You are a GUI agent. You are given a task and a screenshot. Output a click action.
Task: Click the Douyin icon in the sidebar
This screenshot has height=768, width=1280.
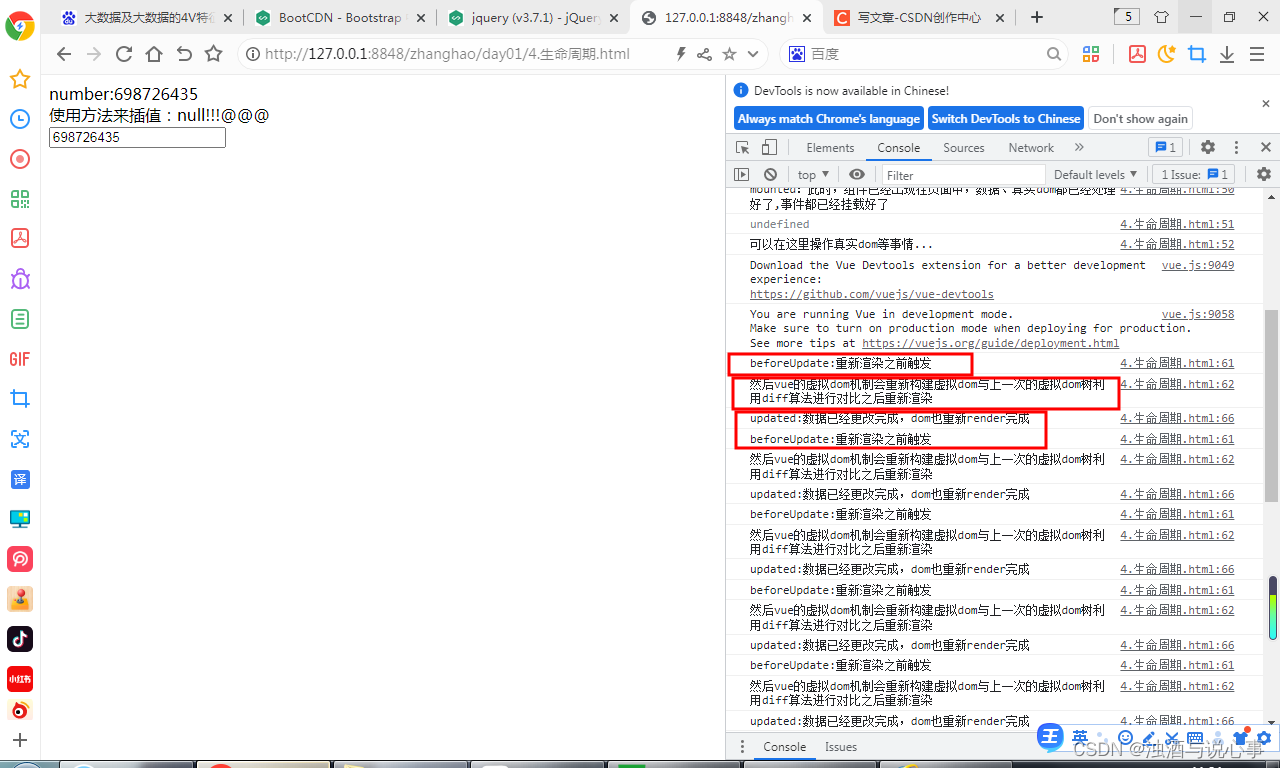click(x=19, y=639)
